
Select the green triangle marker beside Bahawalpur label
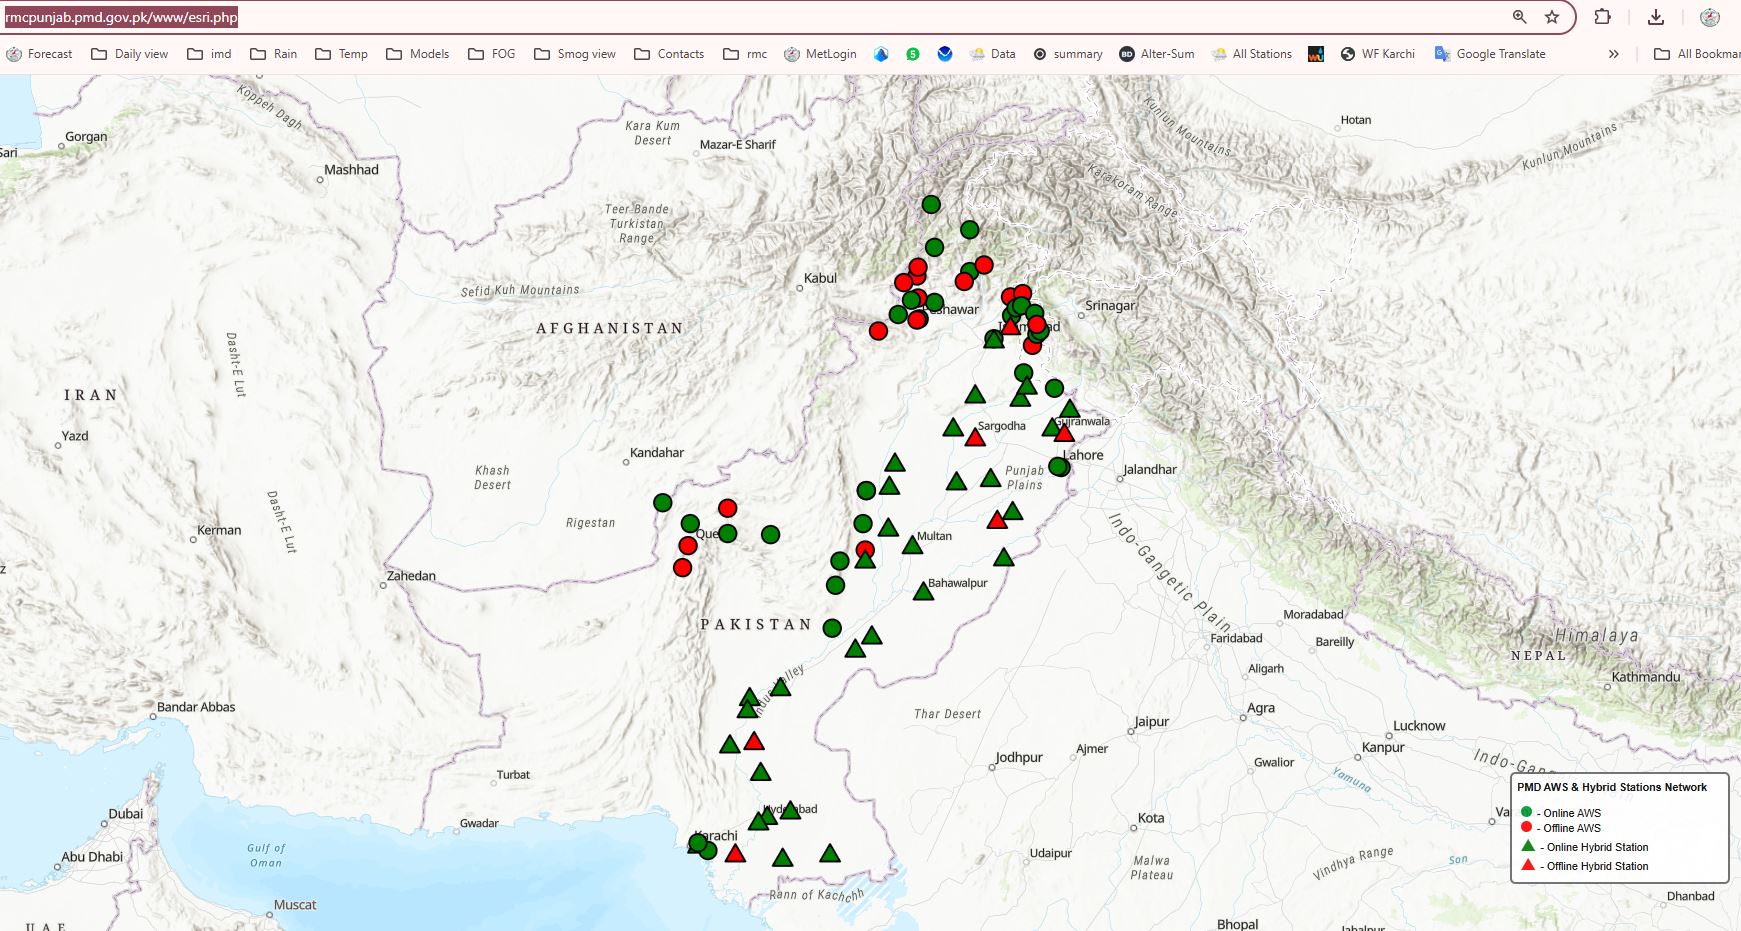(x=923, y=592)
